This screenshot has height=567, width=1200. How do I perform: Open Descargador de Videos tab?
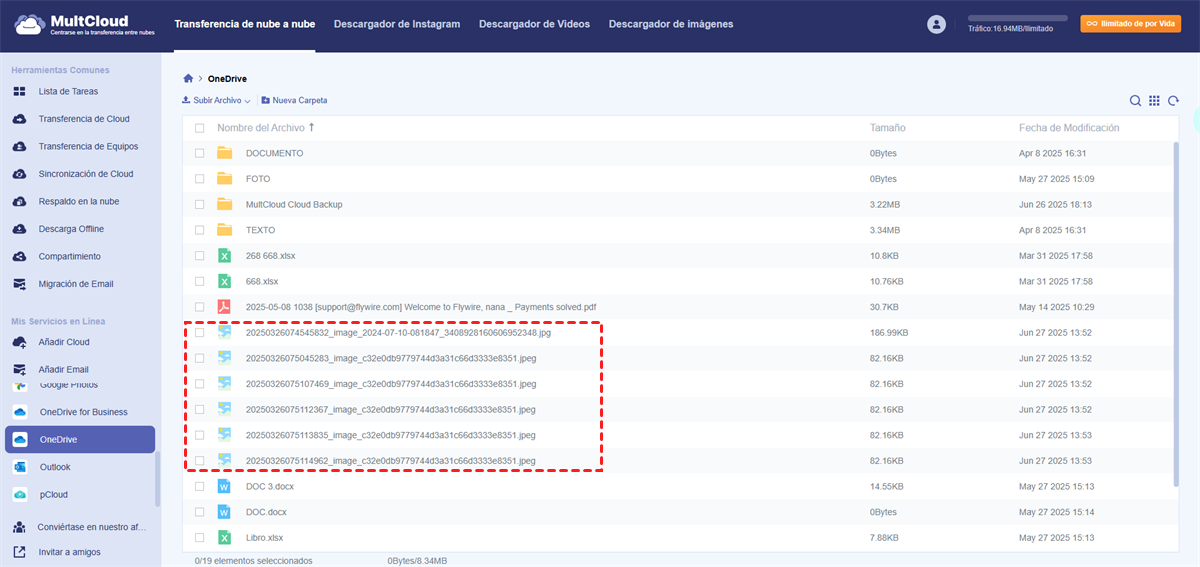click(x=535, y=24)
